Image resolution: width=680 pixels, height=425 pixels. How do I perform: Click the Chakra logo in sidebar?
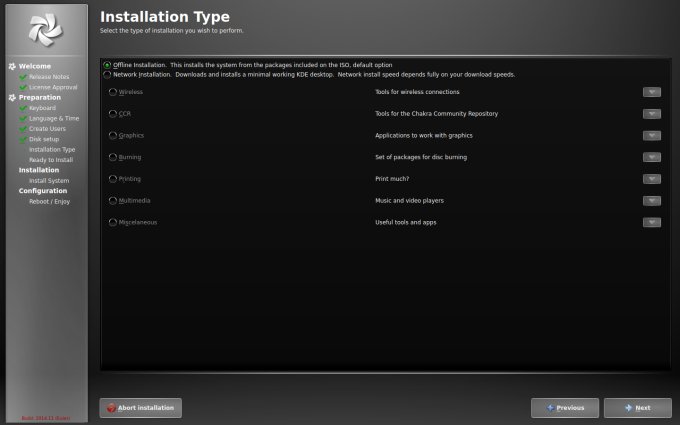click(x=46, y=29)
